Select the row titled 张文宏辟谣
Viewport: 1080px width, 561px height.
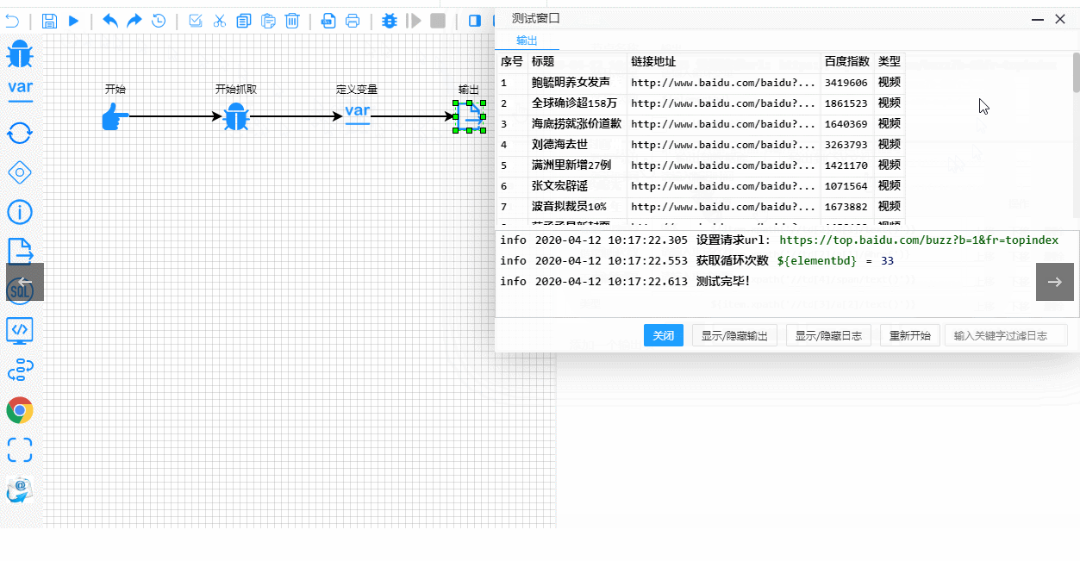pos(701,186)
